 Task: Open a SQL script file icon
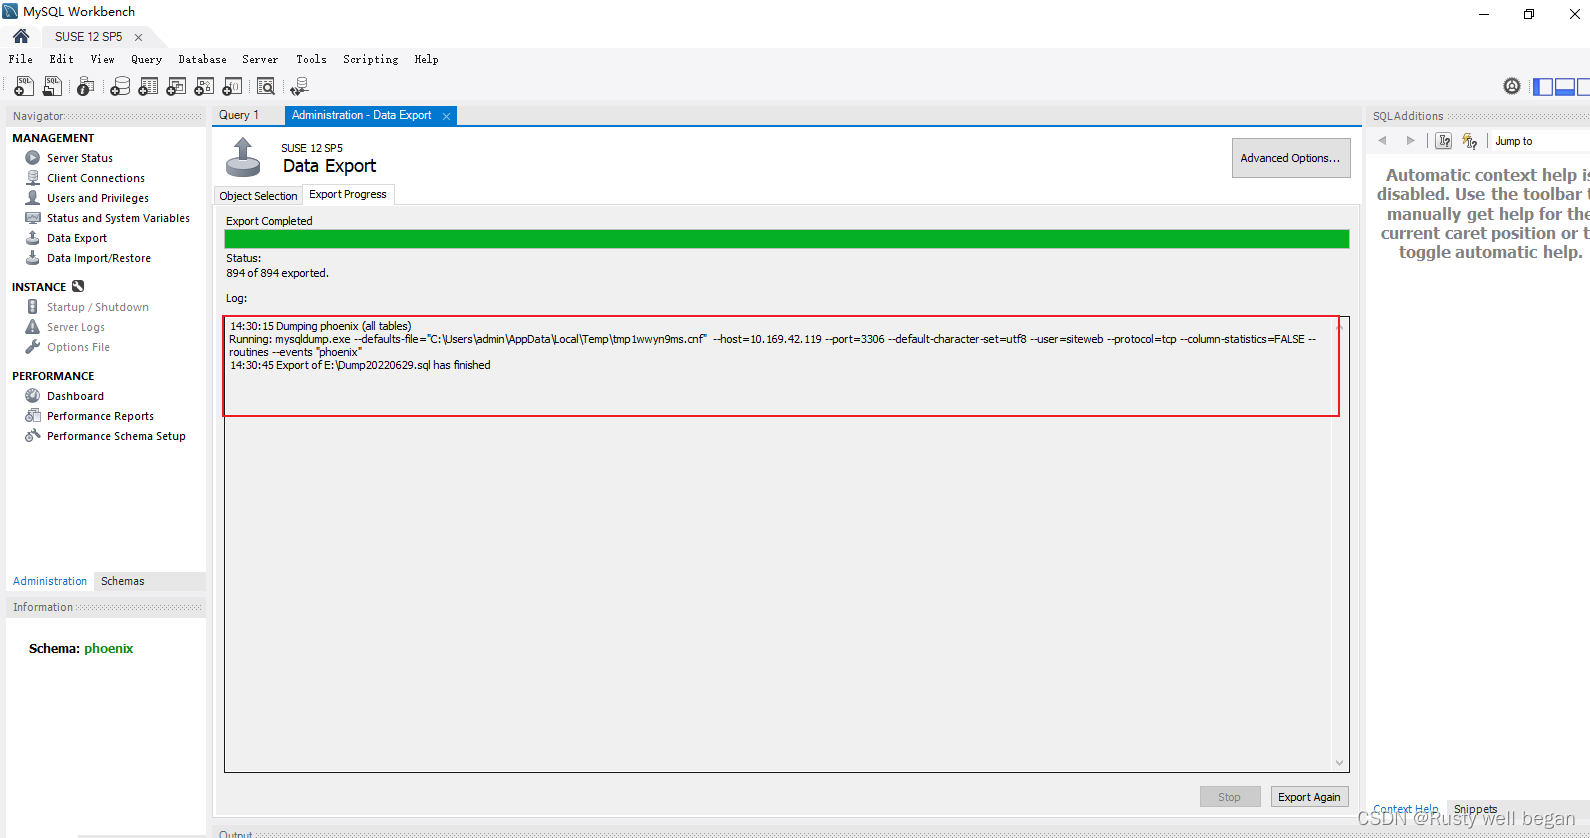[52, 87]
